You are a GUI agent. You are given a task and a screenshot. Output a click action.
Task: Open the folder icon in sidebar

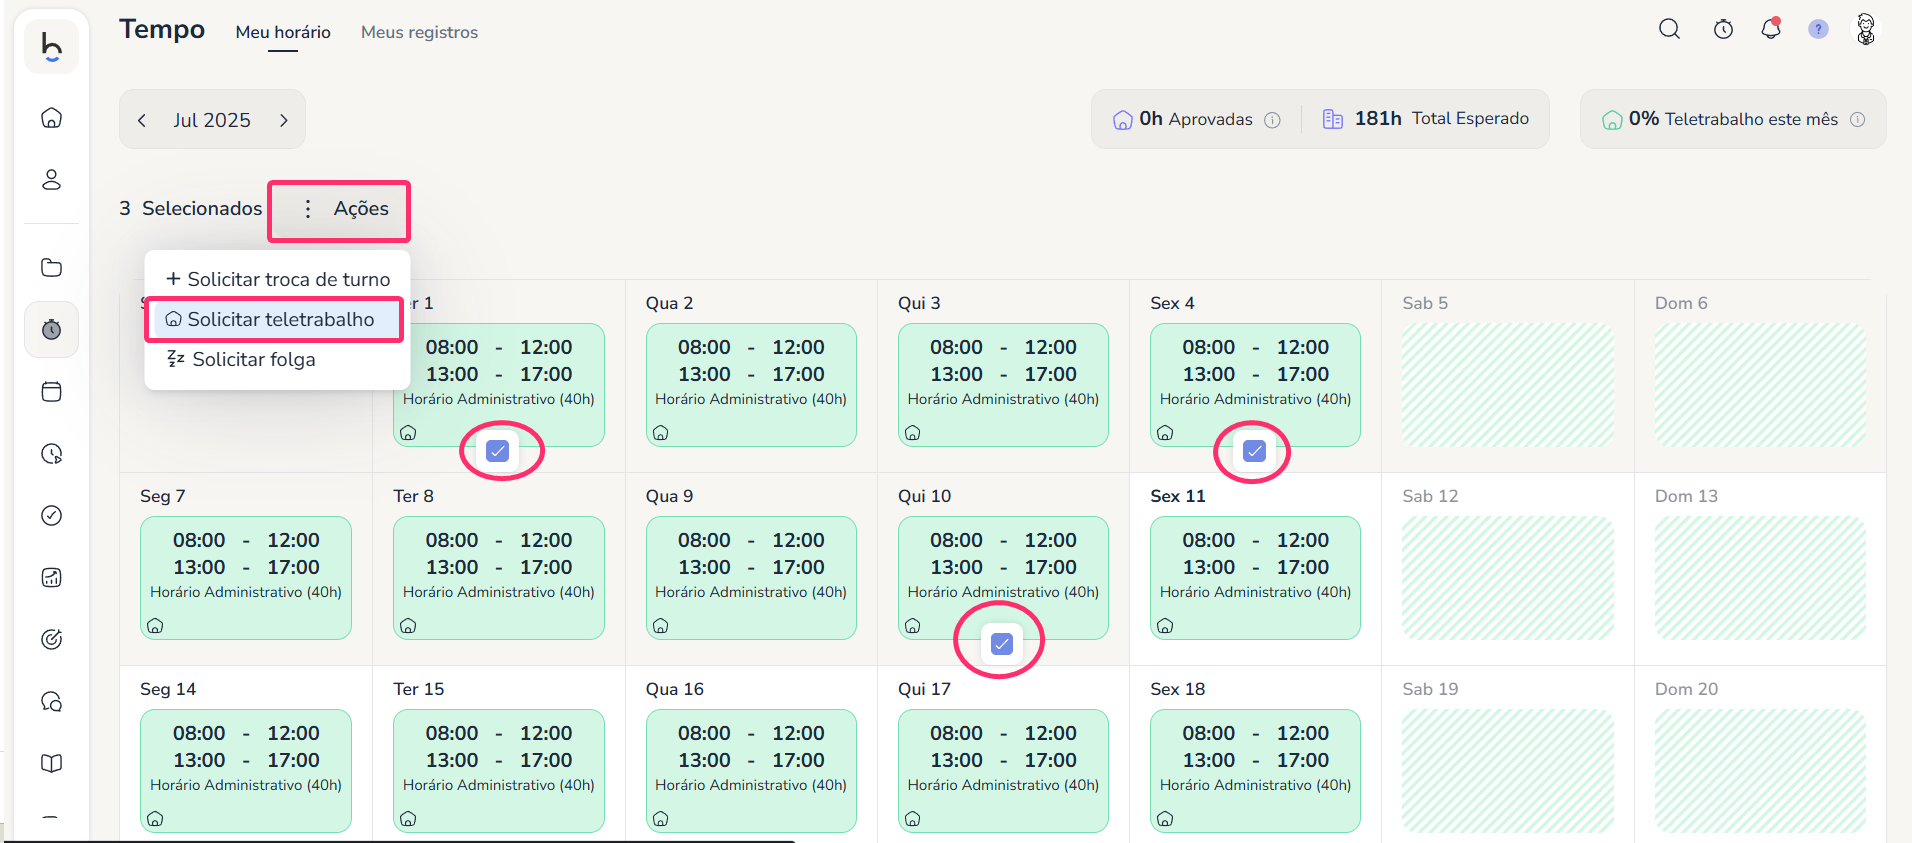(x=52, y=267)
